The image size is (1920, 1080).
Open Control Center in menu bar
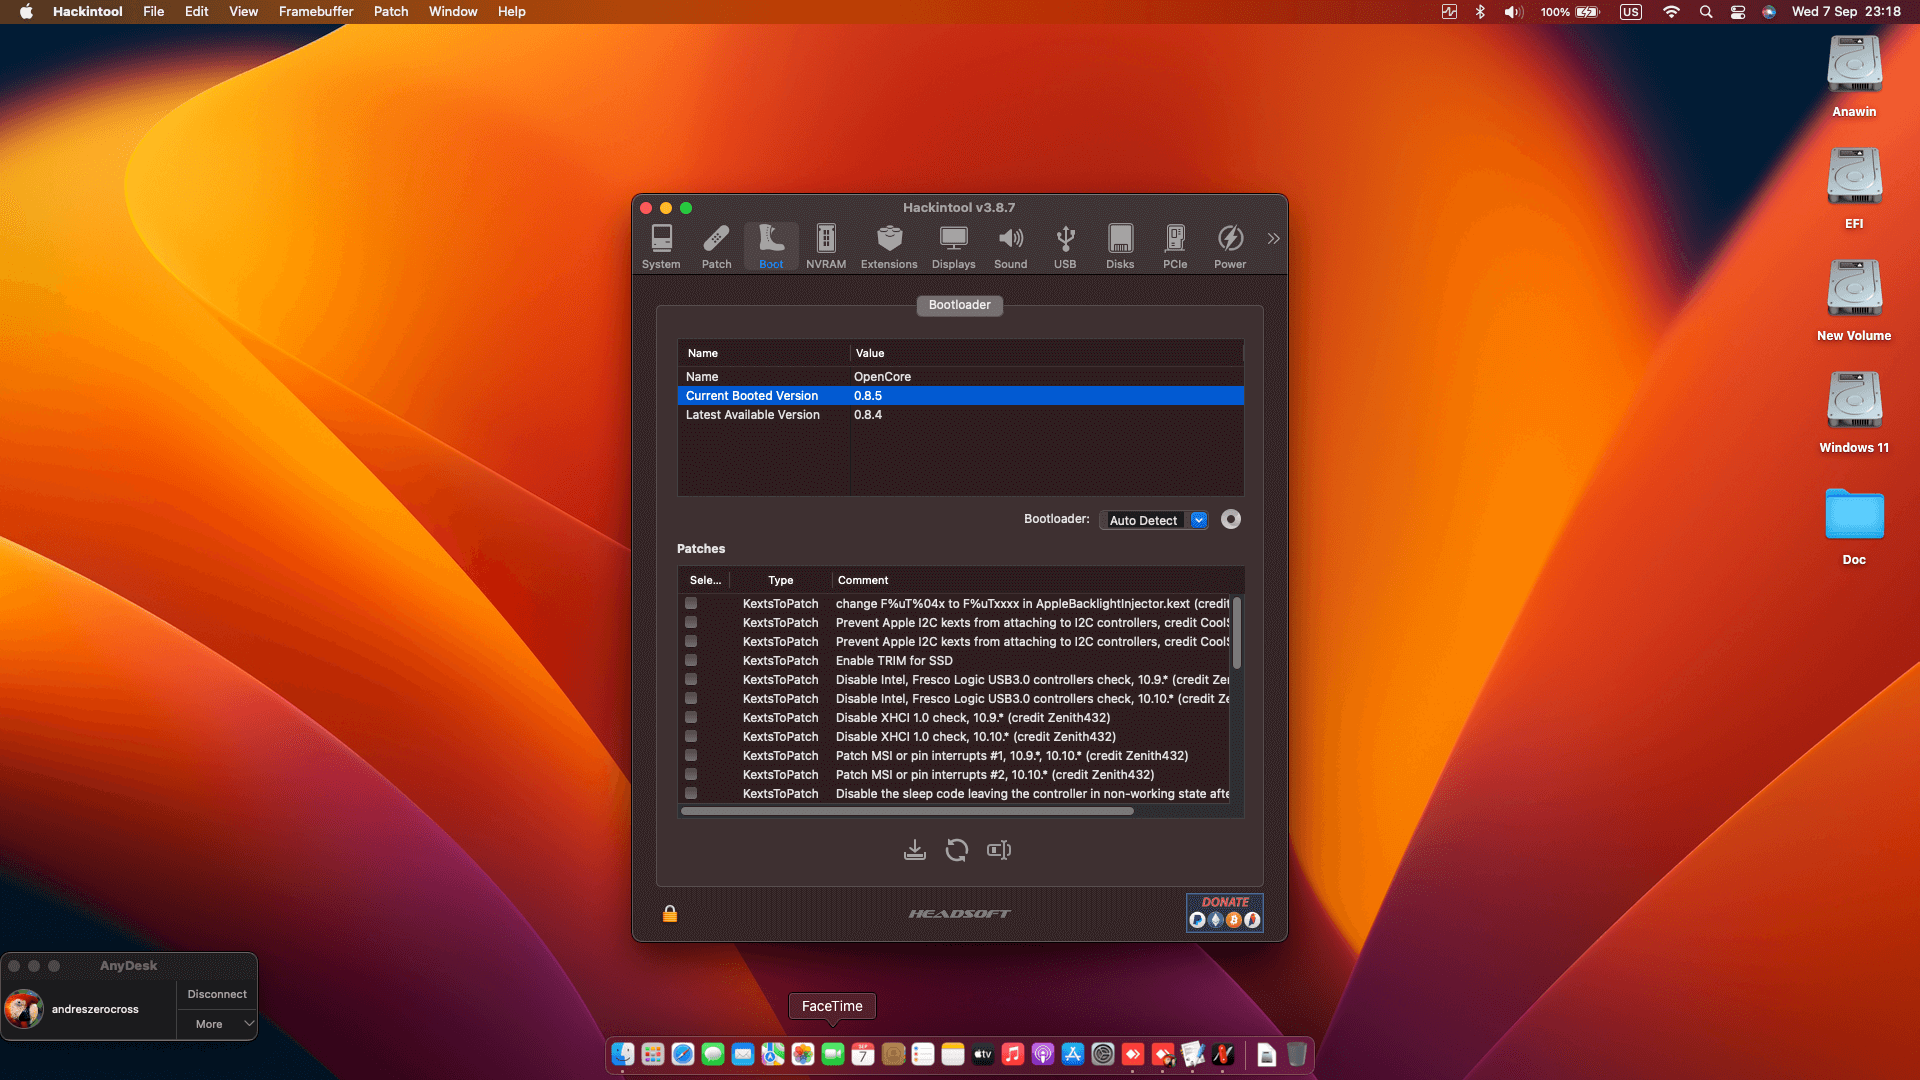click(1738, 12)
